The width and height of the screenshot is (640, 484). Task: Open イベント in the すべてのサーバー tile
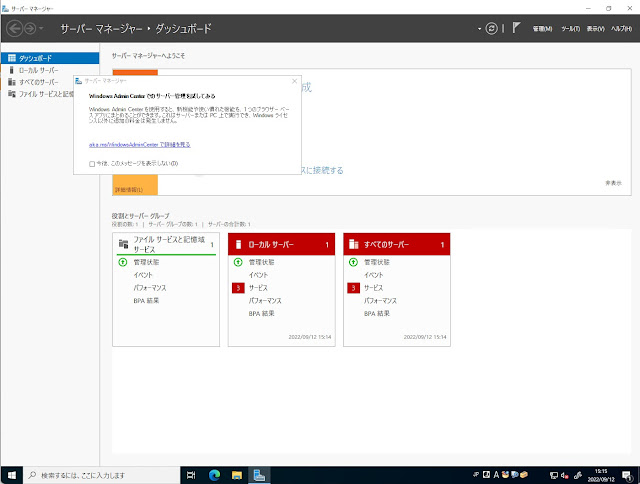(374, 275)
